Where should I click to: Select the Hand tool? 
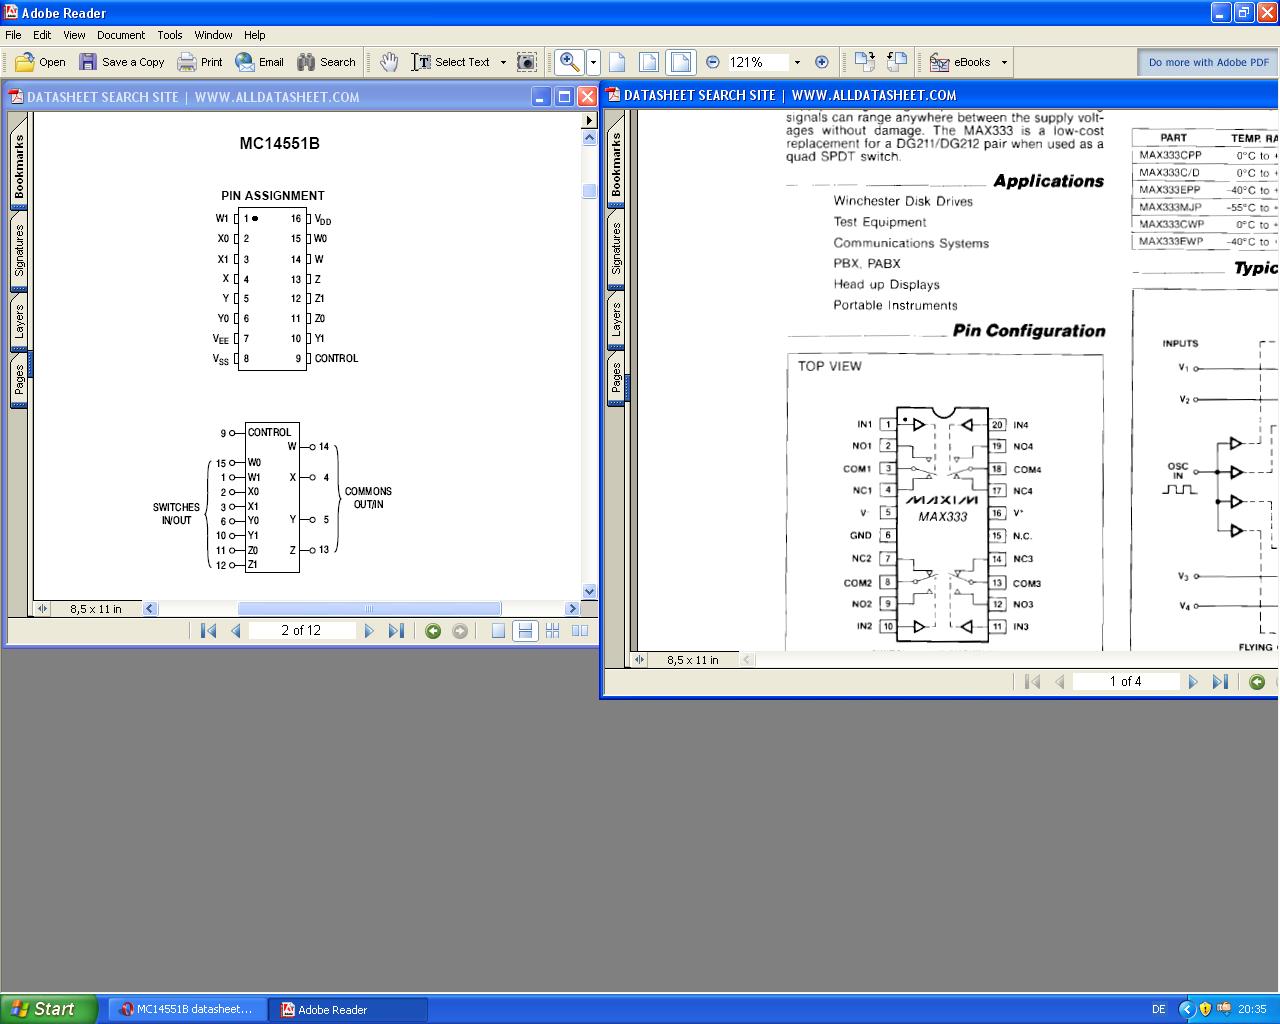[x=389, y=62]
